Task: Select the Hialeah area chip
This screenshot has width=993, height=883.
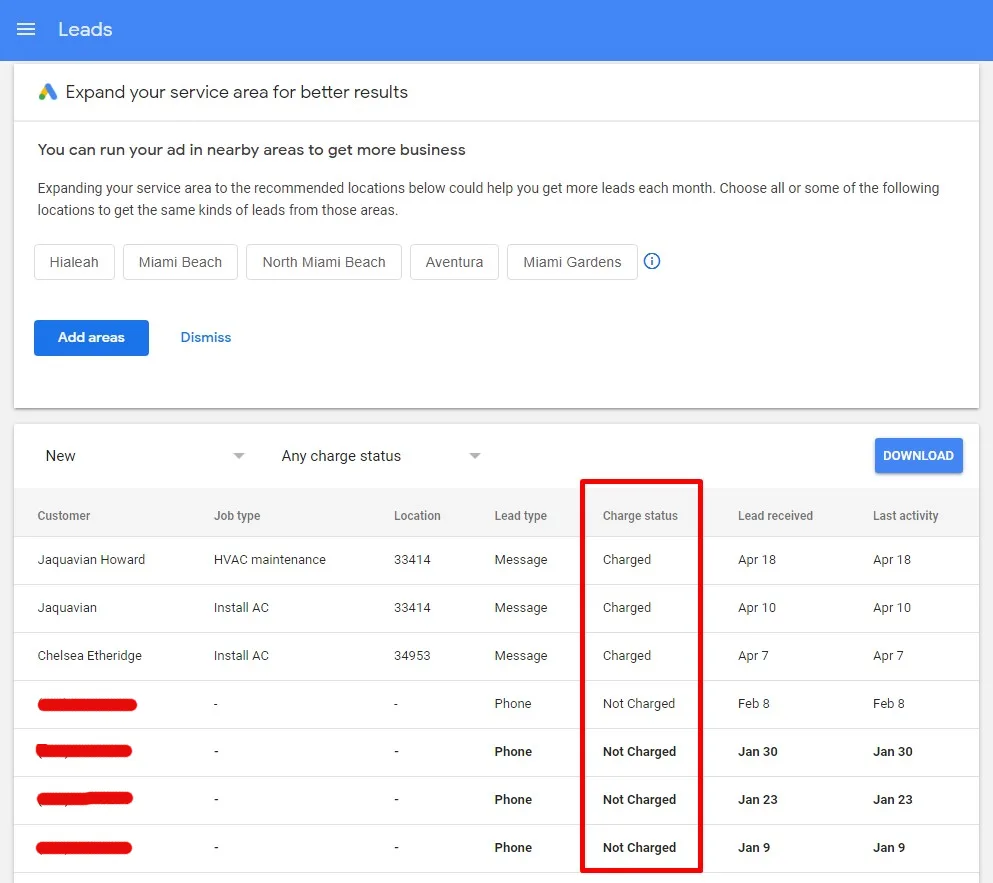Action: click(x=74, y=261)
